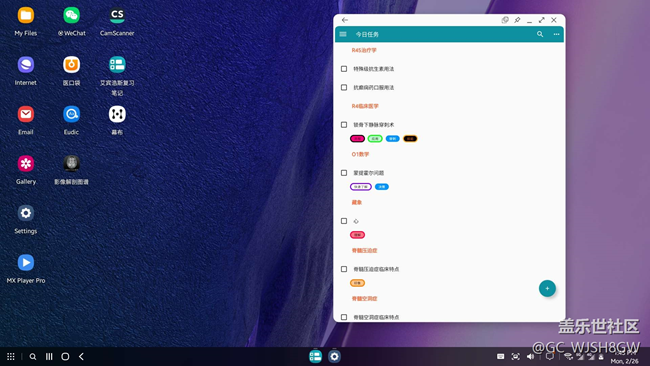The height and width of the screenshot is (366, 650).
Task: Open the notifications bubble in the tray
Action: [x=550, y=356]
